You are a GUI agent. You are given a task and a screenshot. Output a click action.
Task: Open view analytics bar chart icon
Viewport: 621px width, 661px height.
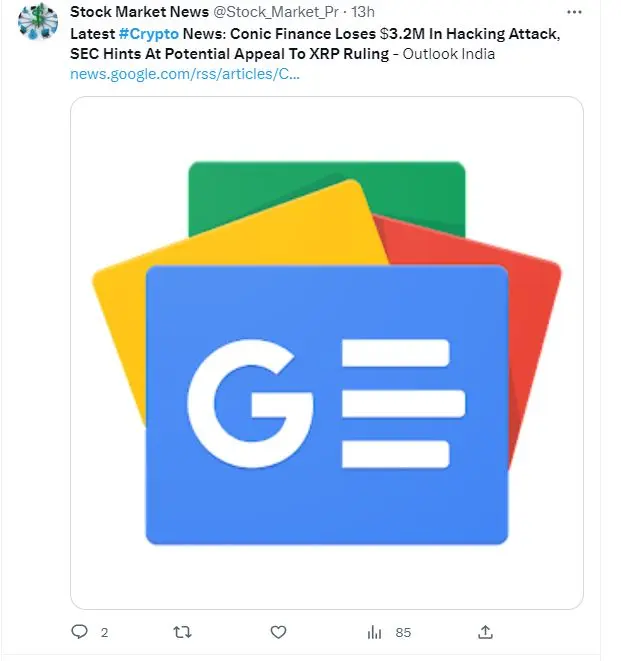point(375,632)
